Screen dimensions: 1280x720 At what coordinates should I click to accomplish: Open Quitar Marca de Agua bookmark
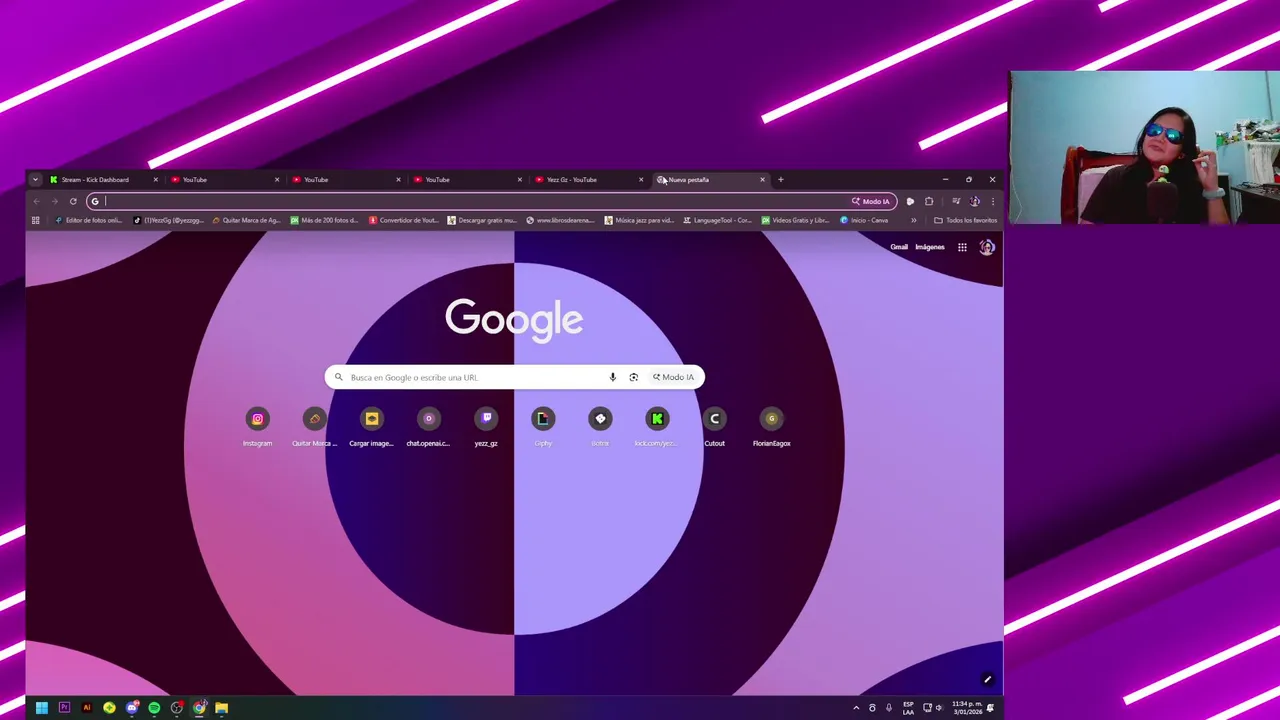[x=246, y=220]
